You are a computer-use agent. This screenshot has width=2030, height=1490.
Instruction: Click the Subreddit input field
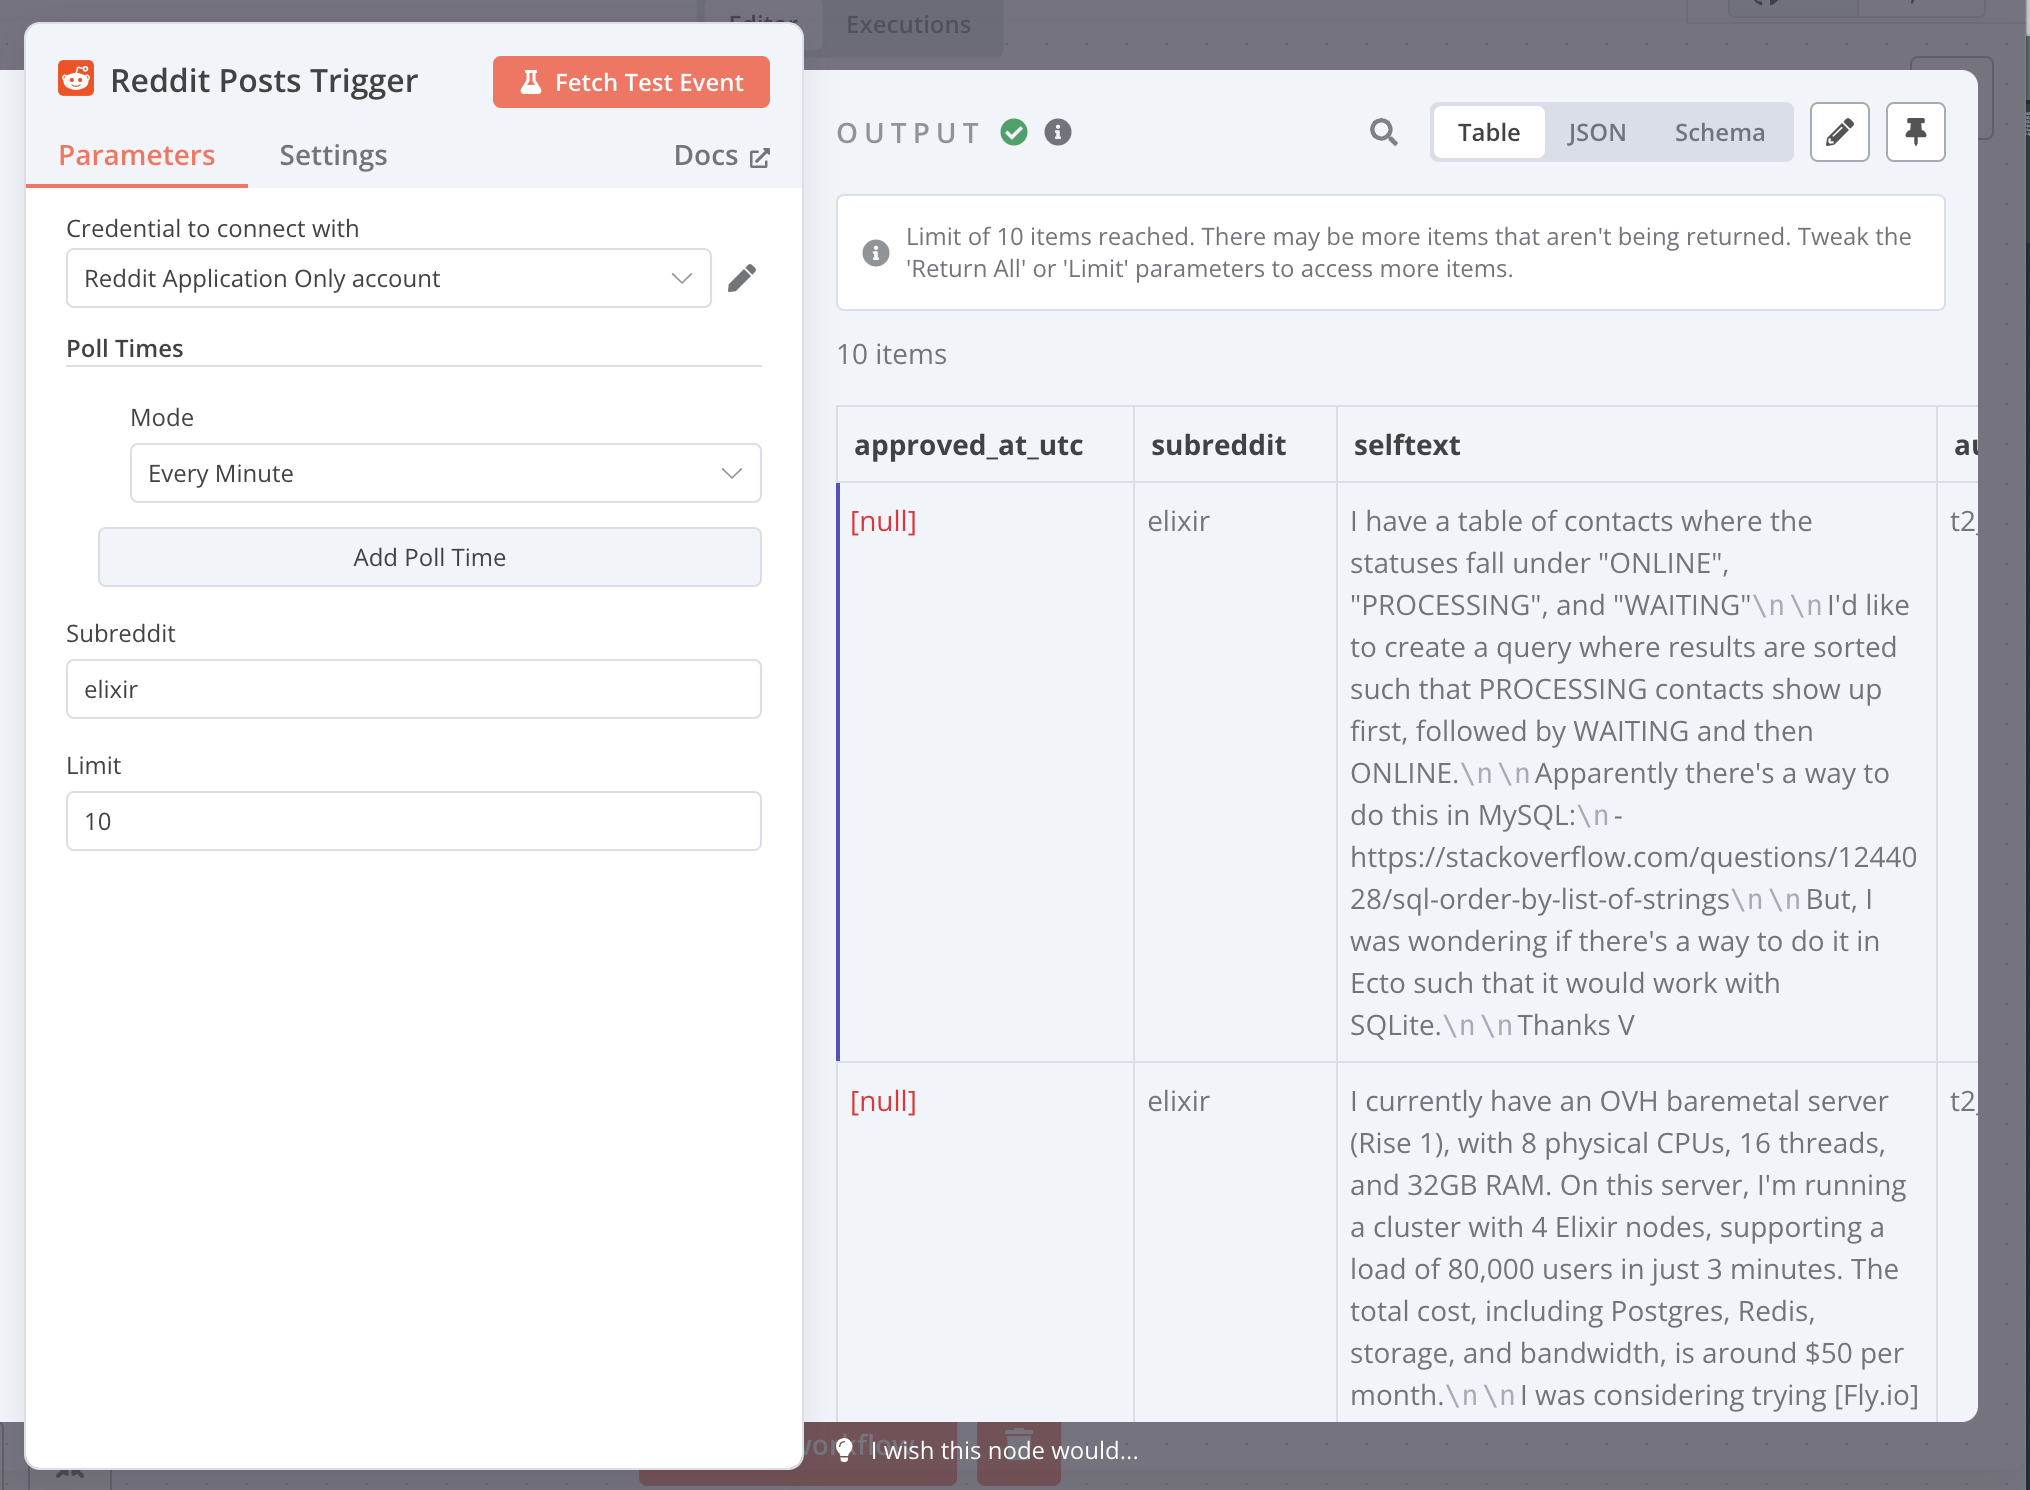tap(413, 689)
